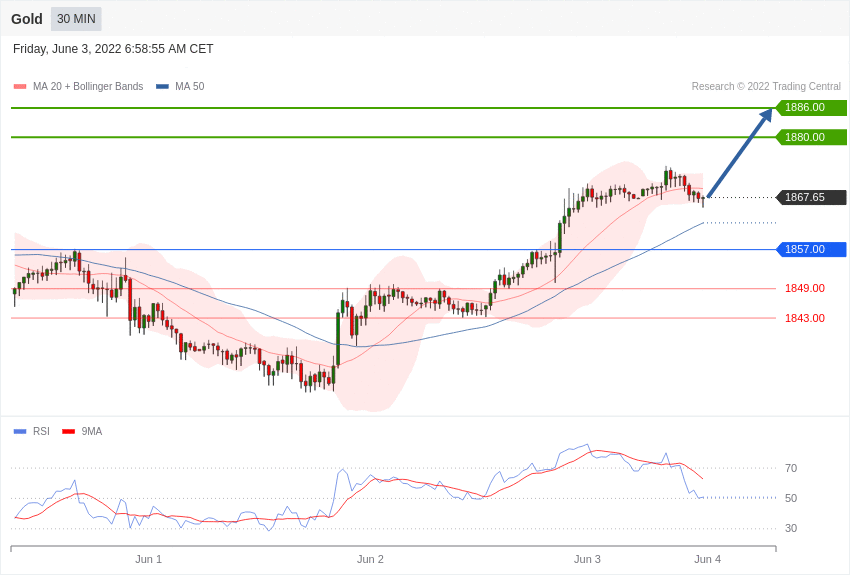Toggle the RSI legend entry
This screenshot has height=576, width=850.
[x=41, y=432]
